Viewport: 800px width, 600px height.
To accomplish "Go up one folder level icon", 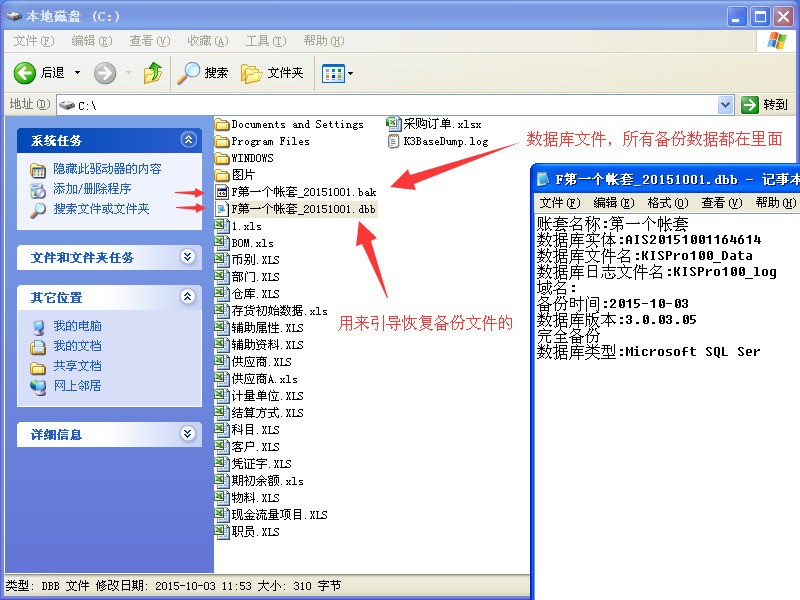I will (x=152, y=73).
